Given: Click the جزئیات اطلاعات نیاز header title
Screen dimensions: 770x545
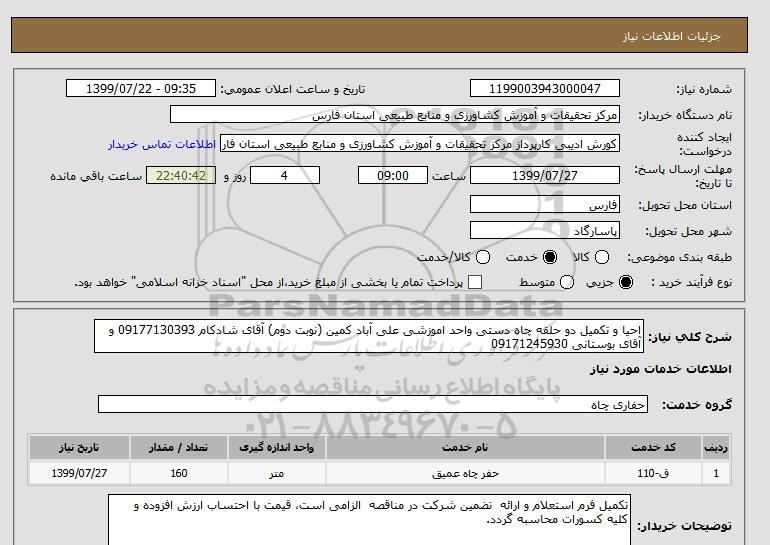Looking at the screenshot, I should click(671, 37).
